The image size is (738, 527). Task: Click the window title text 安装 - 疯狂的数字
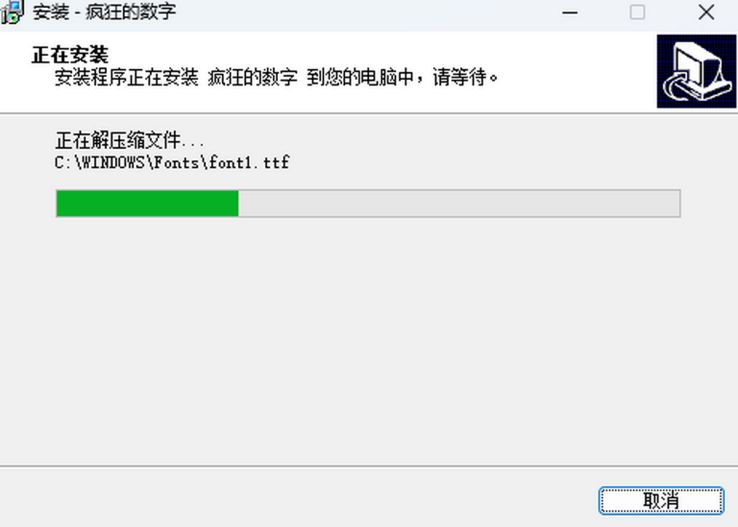pyautogui.click(x=104, y=12)
